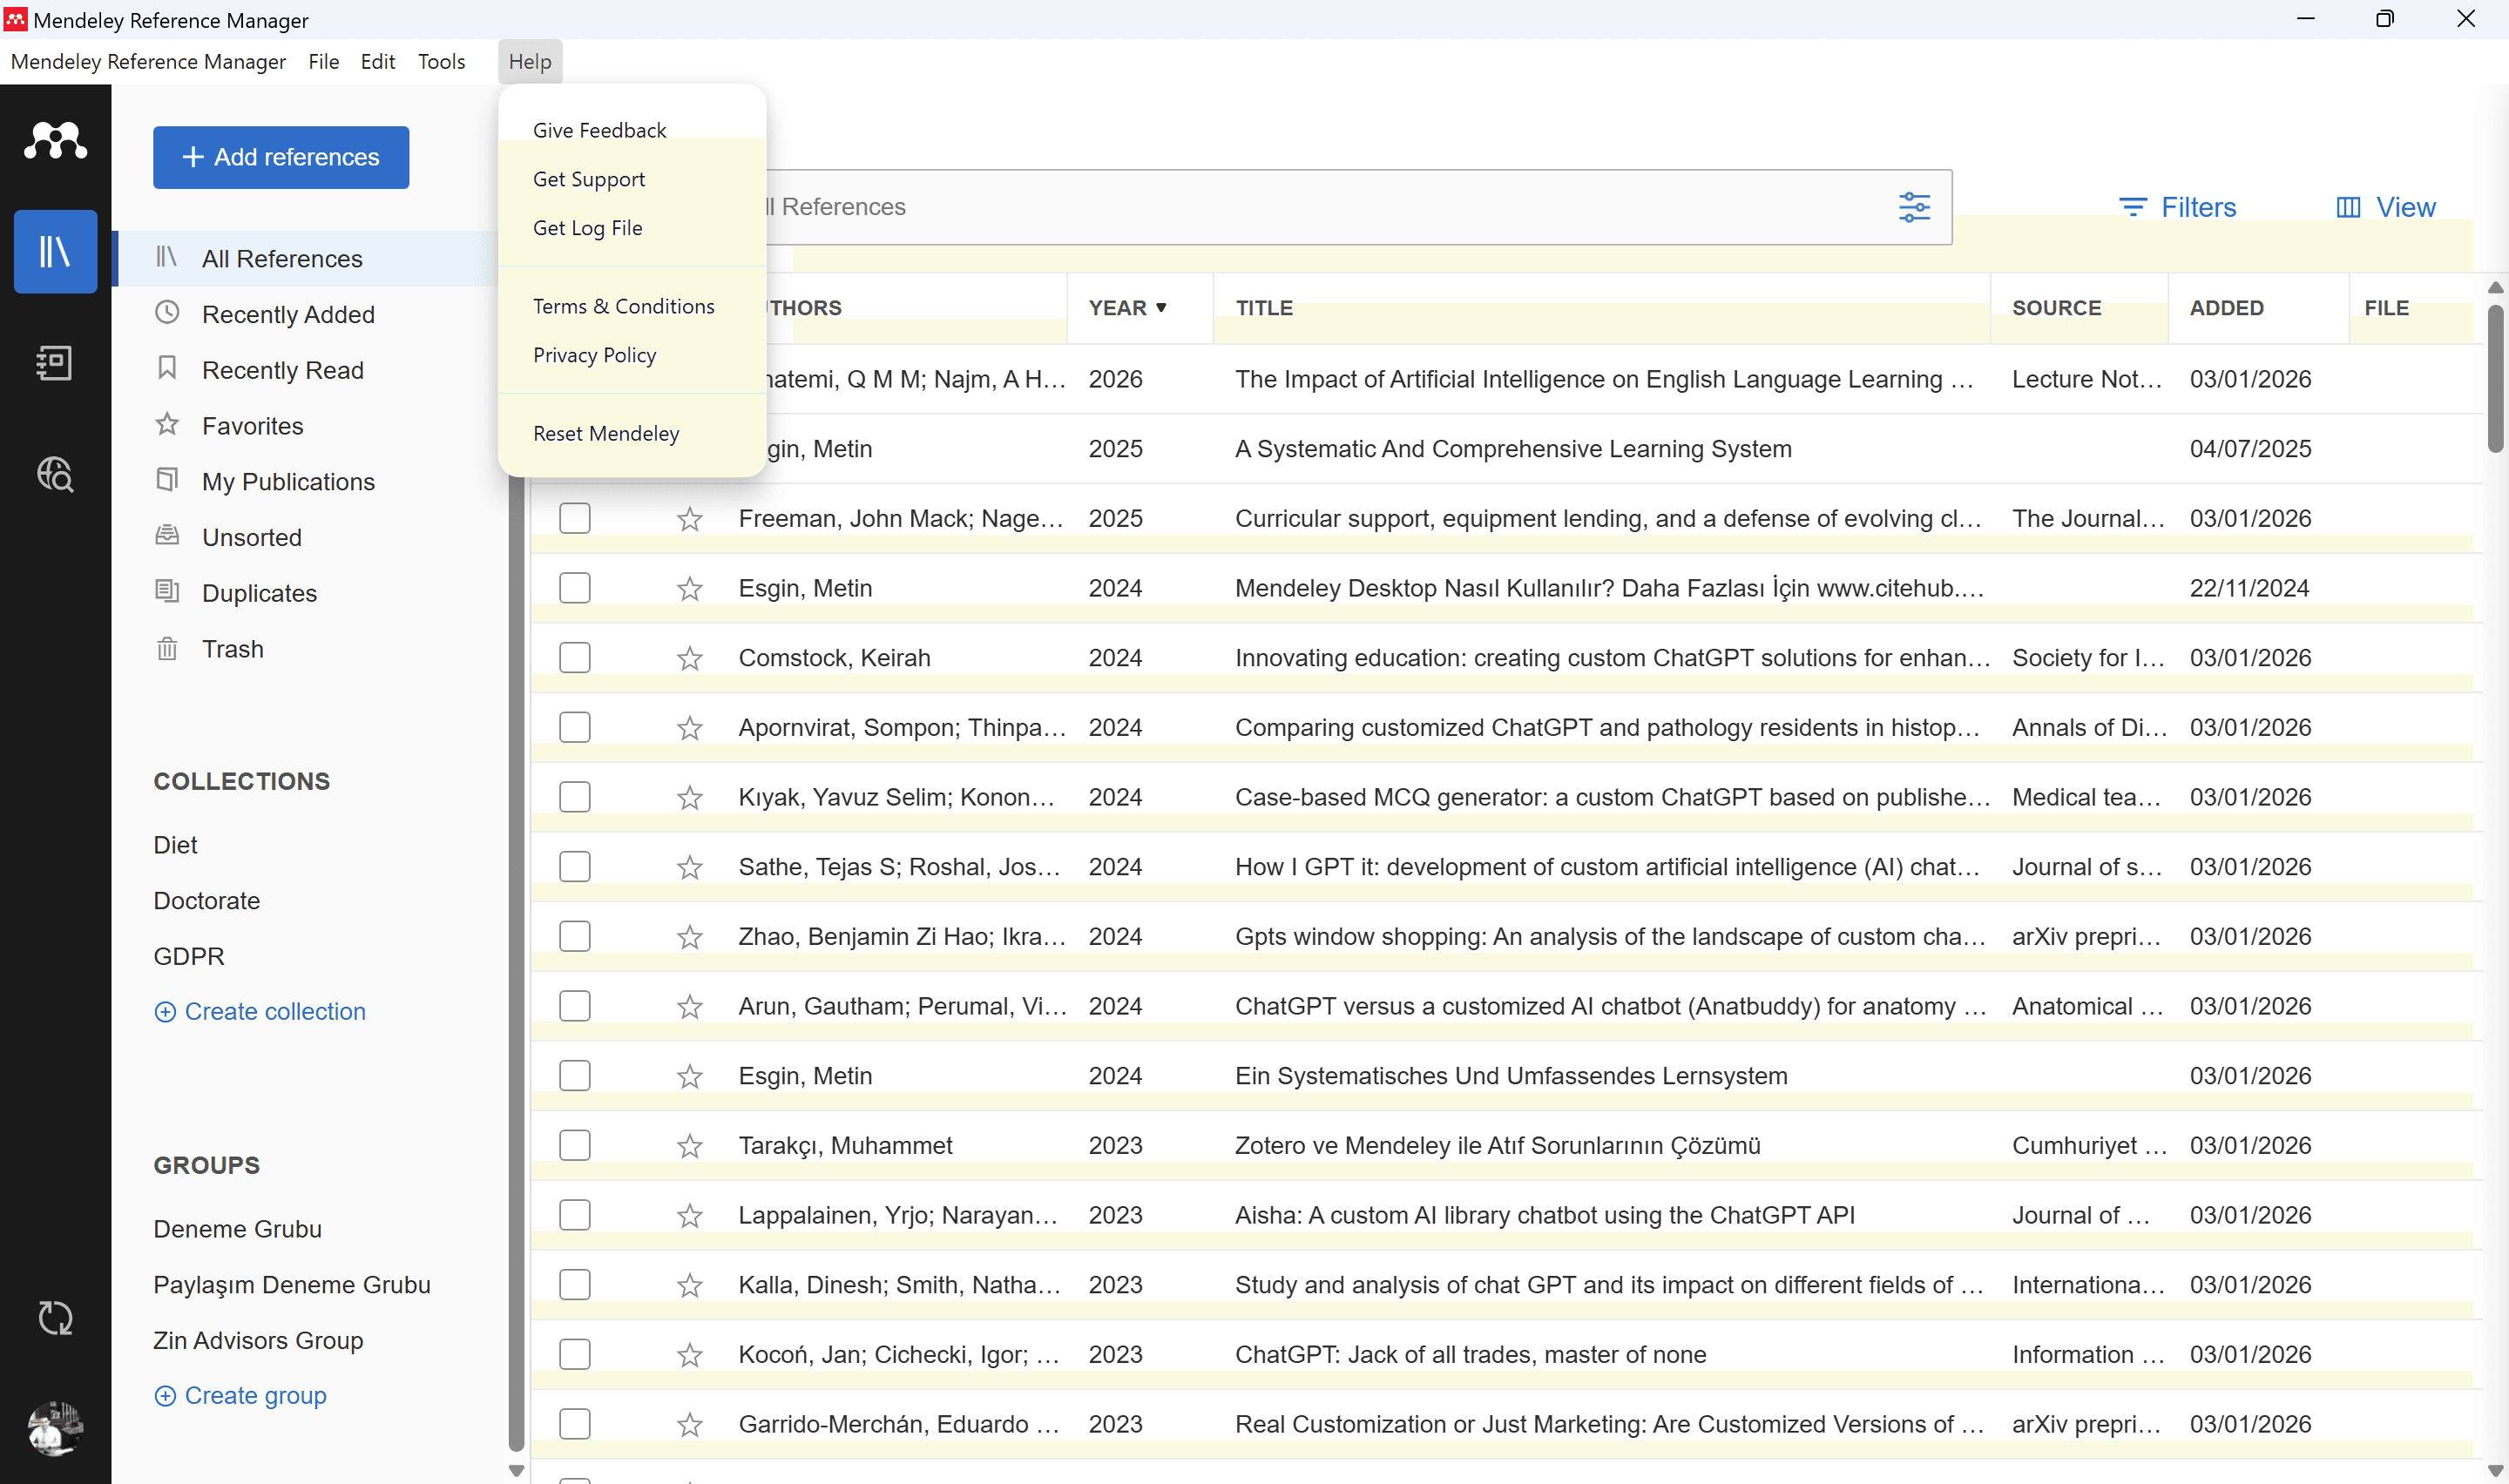The height and width of the screenshot is (1484, 2509).
Task: Click the reference list vertical scrollbar
Action: (2495, 378)
